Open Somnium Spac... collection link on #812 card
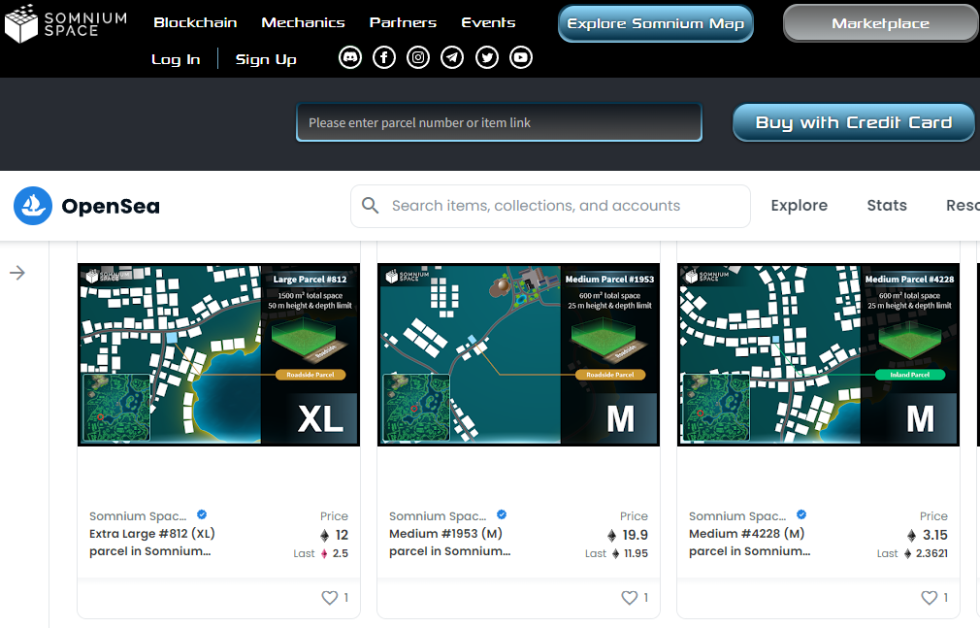Screen dimensions: 980x628 138,516
